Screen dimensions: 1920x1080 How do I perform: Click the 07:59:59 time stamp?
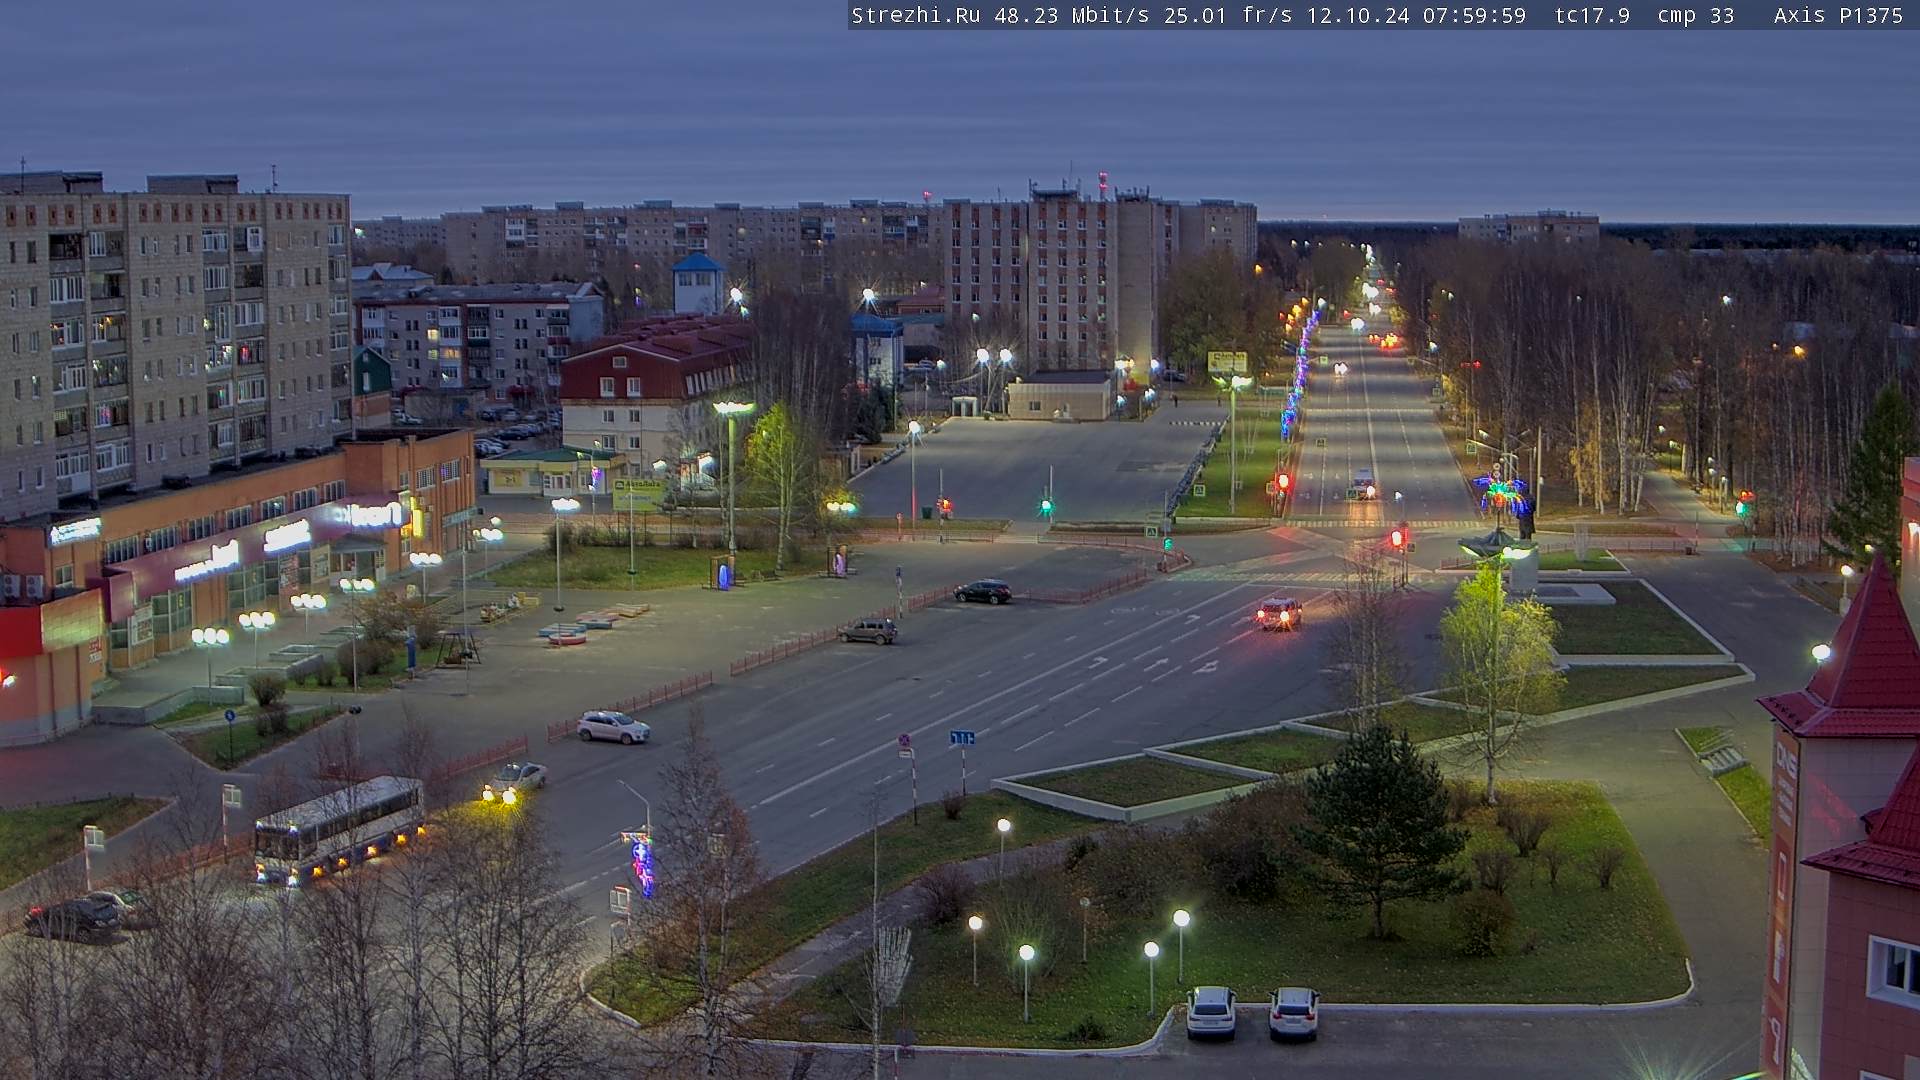(x=1475, y=15)
